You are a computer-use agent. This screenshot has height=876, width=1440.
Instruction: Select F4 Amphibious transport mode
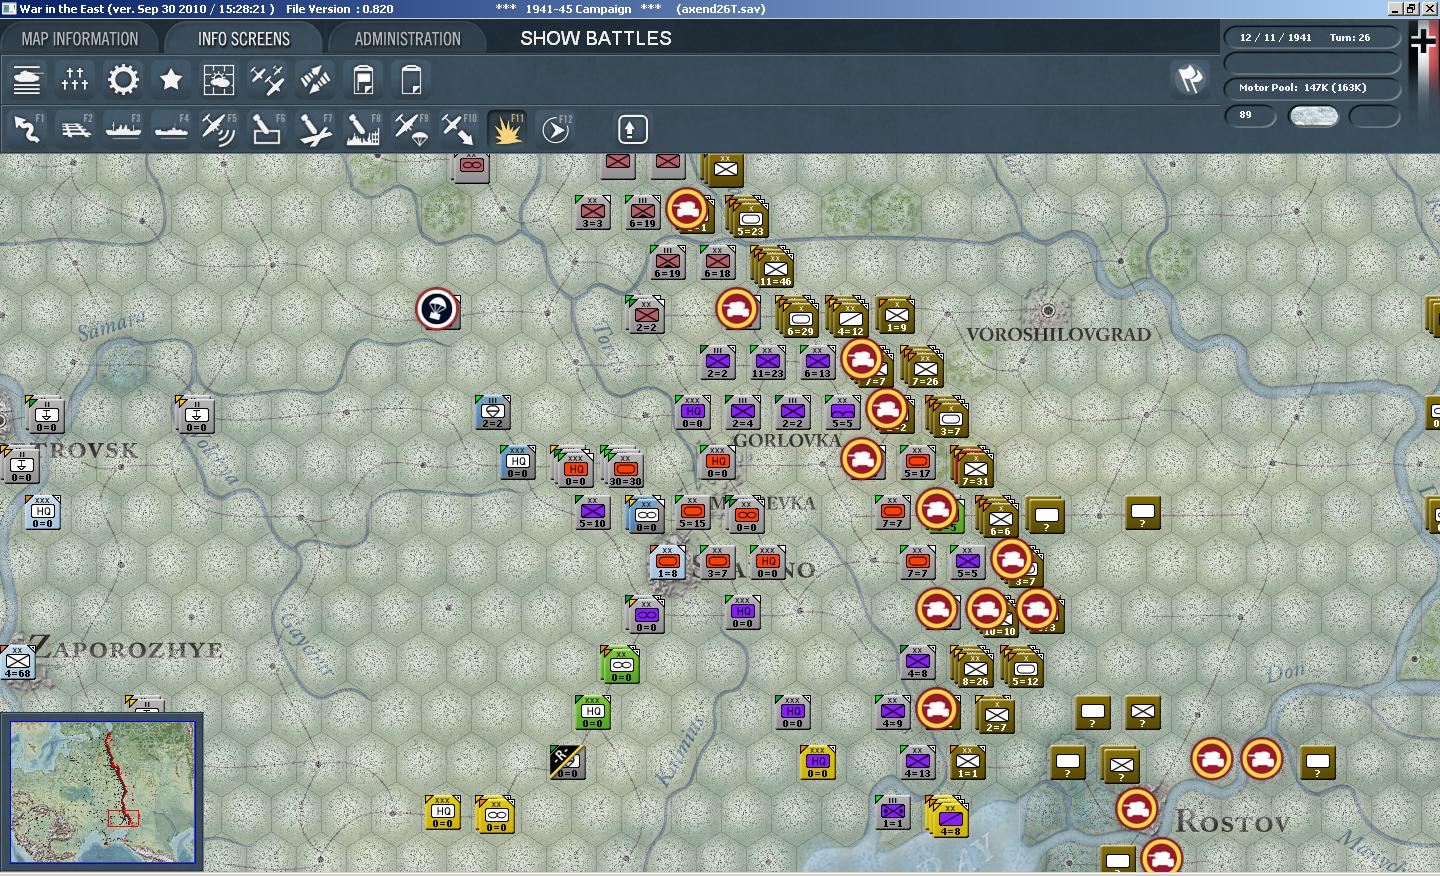[171, 129]
